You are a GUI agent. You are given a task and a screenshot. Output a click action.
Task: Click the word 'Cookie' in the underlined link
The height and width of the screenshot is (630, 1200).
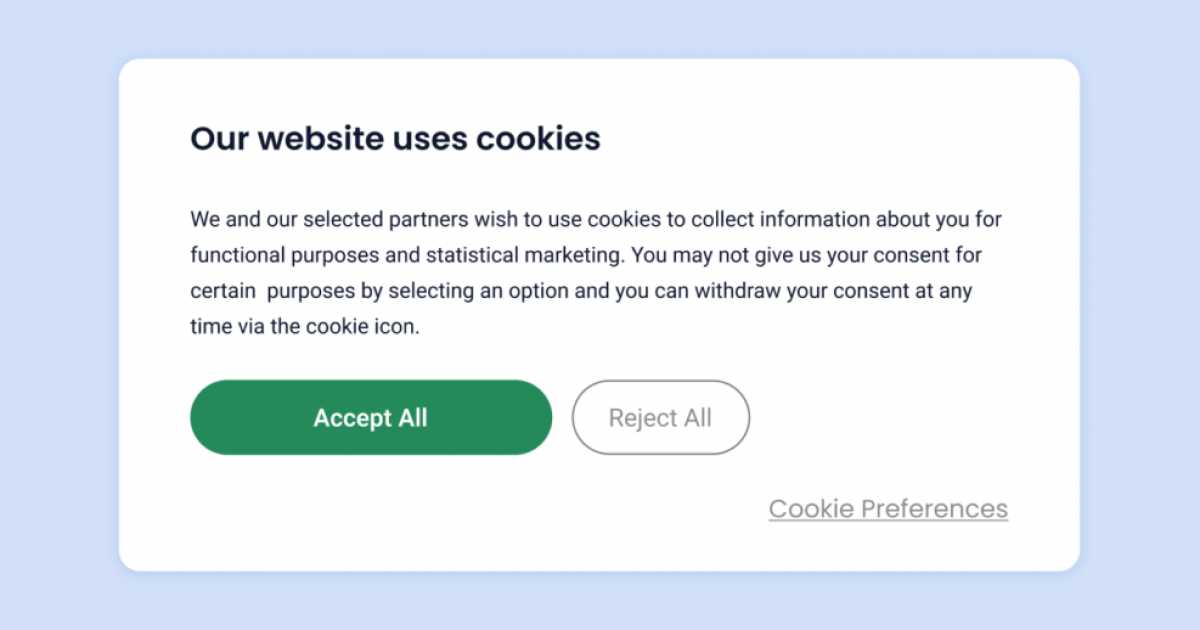(811, 509)
